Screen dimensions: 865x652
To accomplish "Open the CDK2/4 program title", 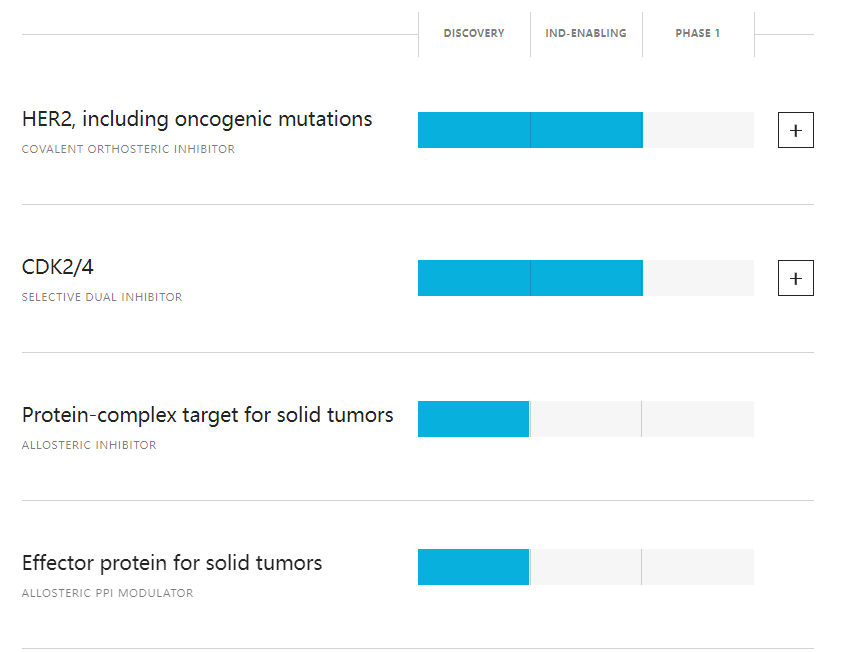I will pyautogui.click(x=58, y=267).
